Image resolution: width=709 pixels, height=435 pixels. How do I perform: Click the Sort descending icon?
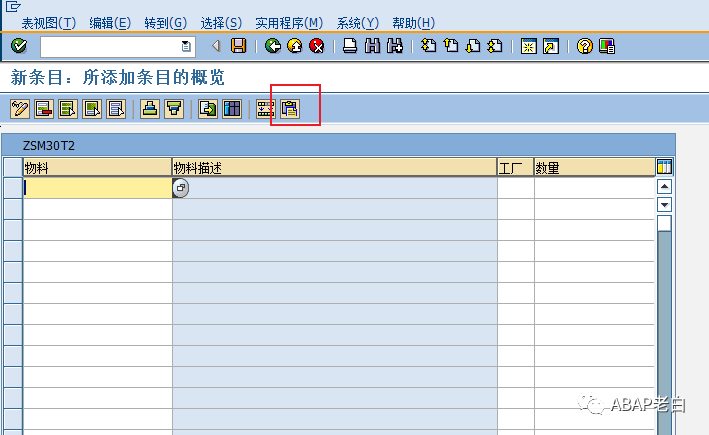[174, 109]
